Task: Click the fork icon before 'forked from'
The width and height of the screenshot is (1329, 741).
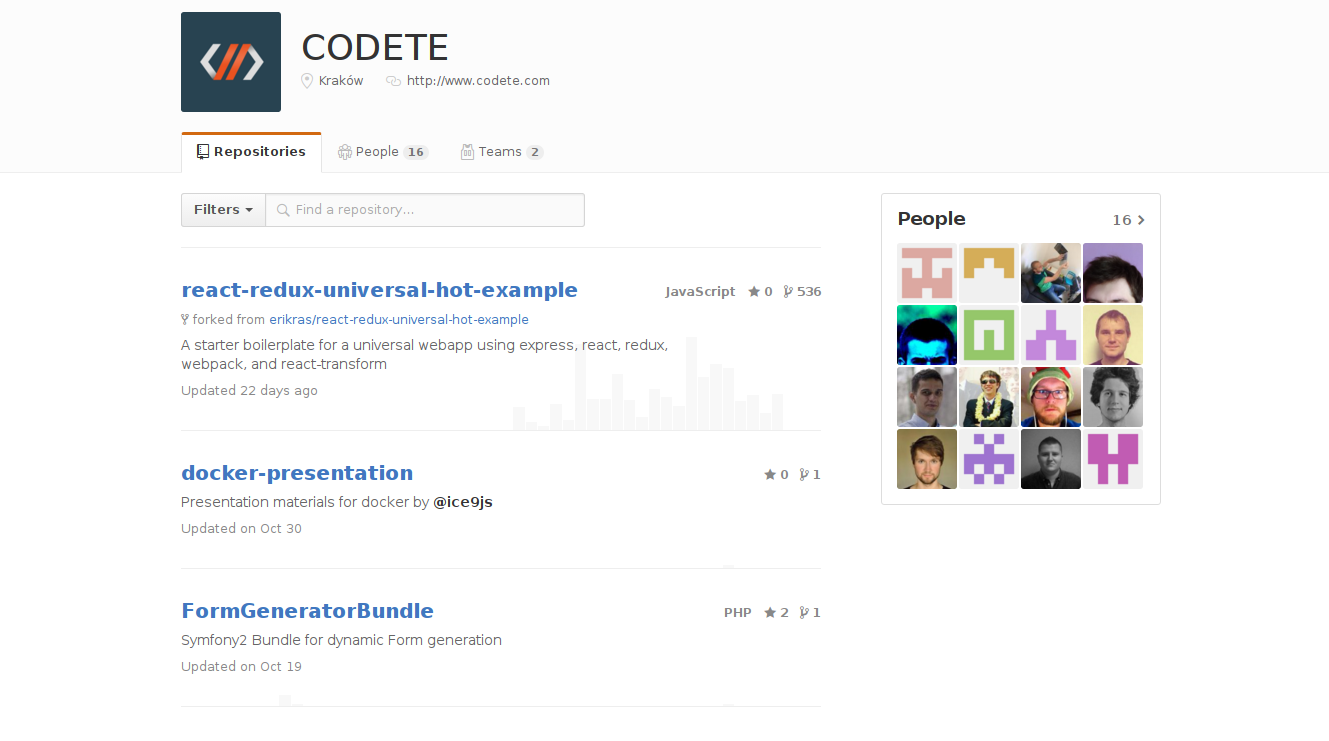Action: [185, 320]
